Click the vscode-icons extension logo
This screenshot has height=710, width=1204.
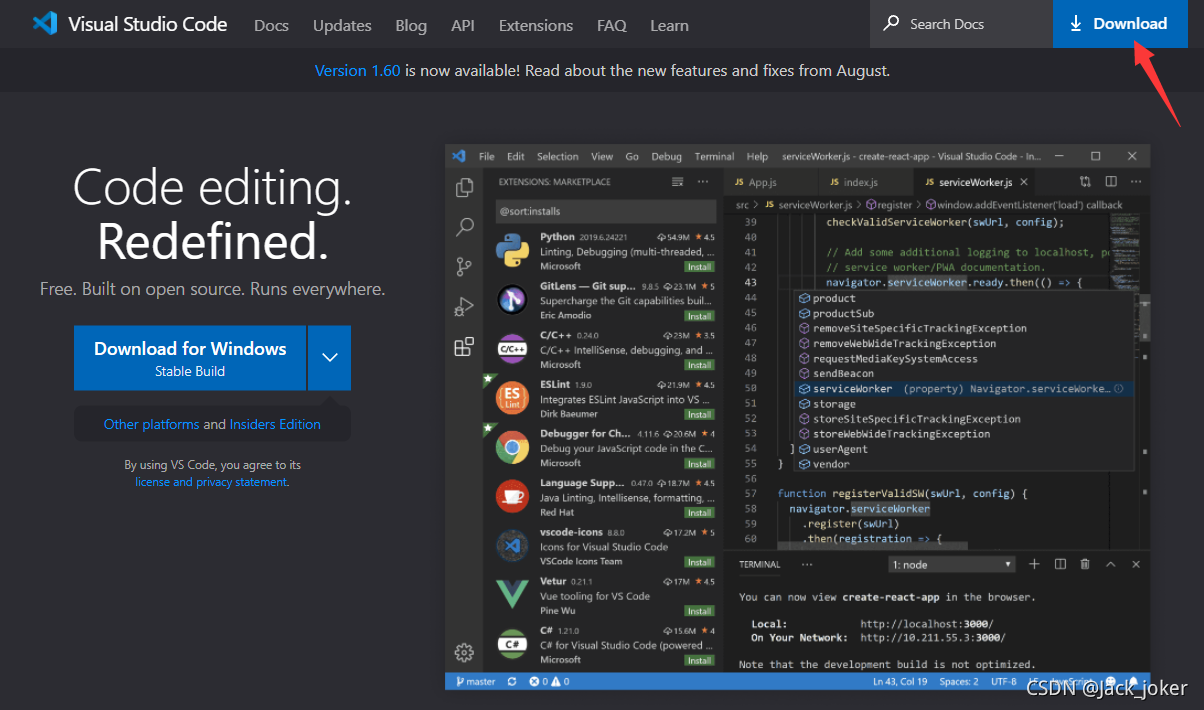tap(513, 545)
